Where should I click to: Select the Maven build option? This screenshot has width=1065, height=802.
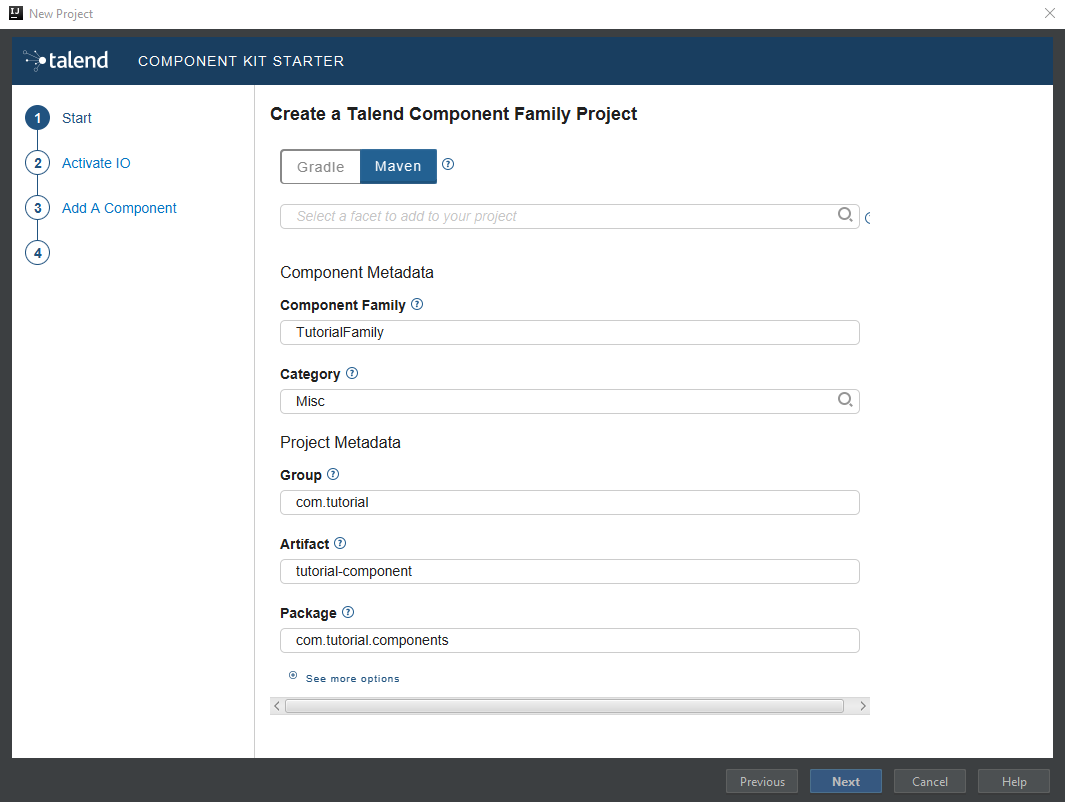[398, 167]
